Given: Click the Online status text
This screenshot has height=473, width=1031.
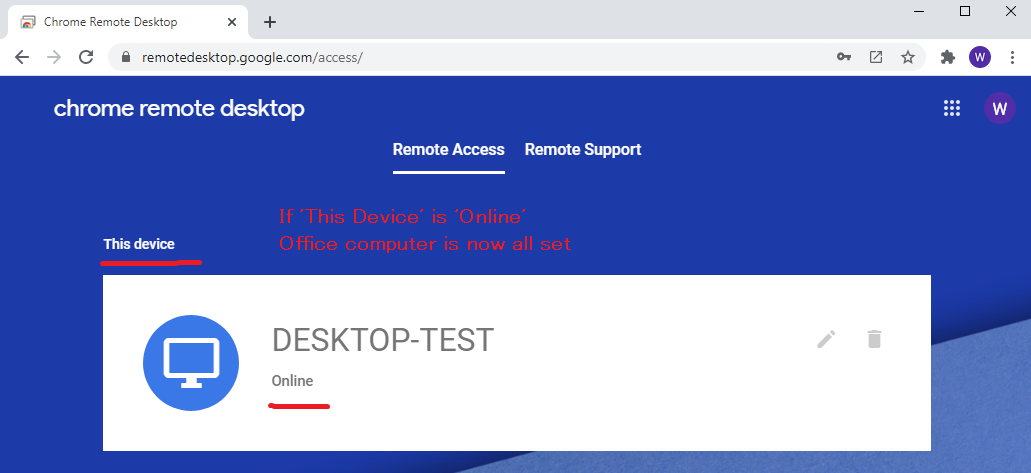Looking at the screenshot, I should tap(293, 381).
